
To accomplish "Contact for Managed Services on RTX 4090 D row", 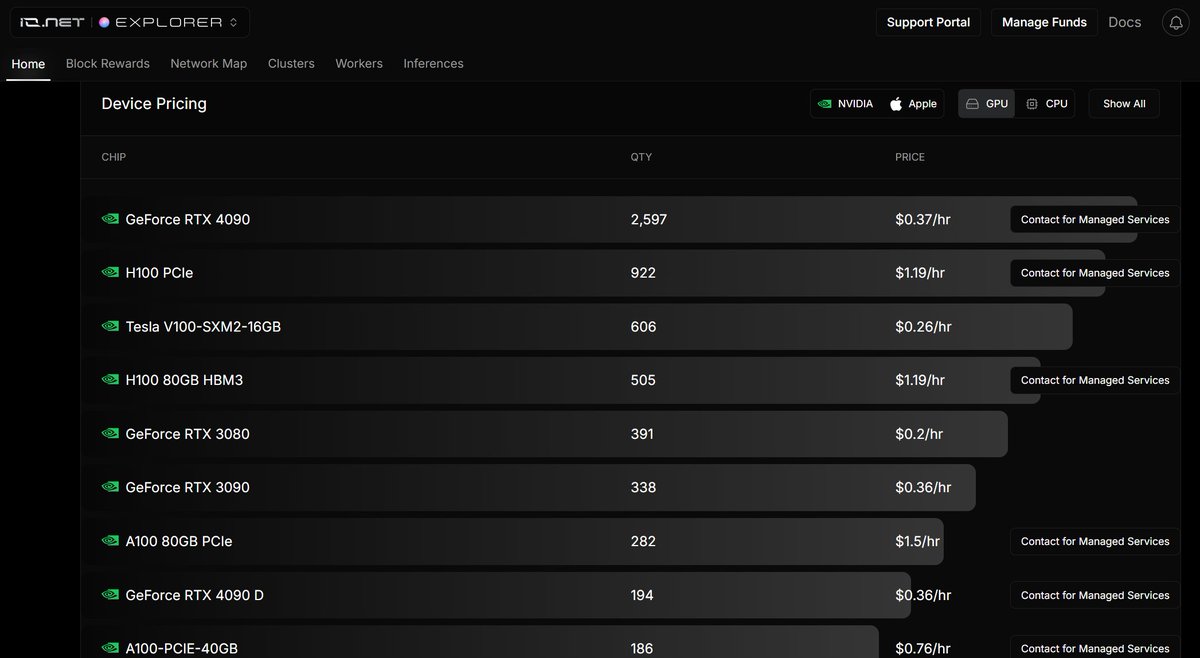I will coord(1095,595).
